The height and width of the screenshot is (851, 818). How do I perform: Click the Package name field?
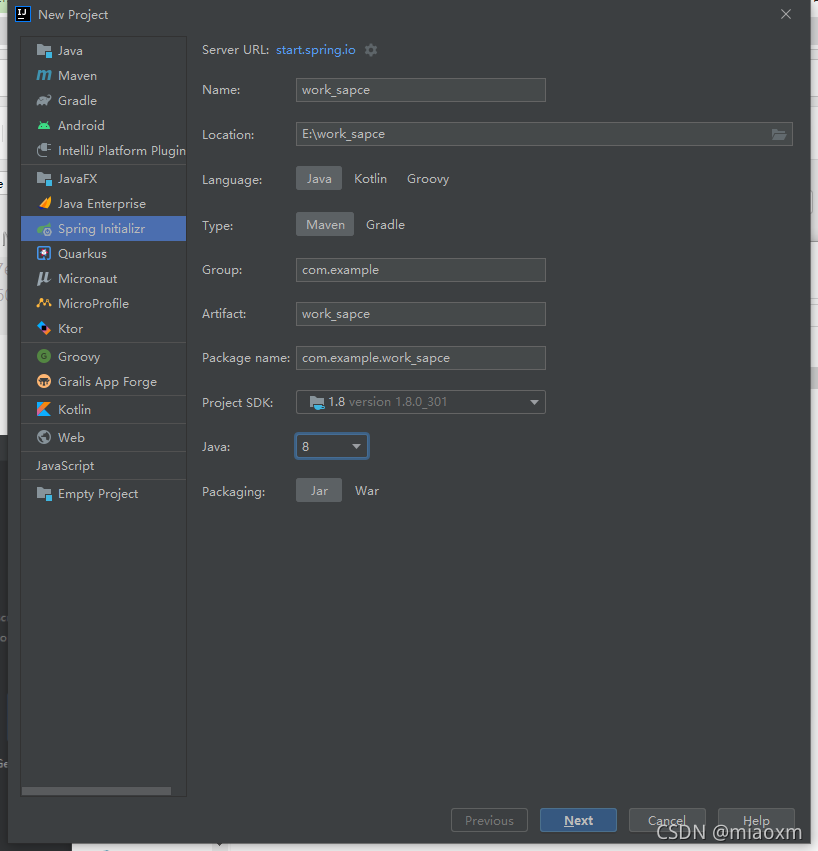(x=421, y=358)
